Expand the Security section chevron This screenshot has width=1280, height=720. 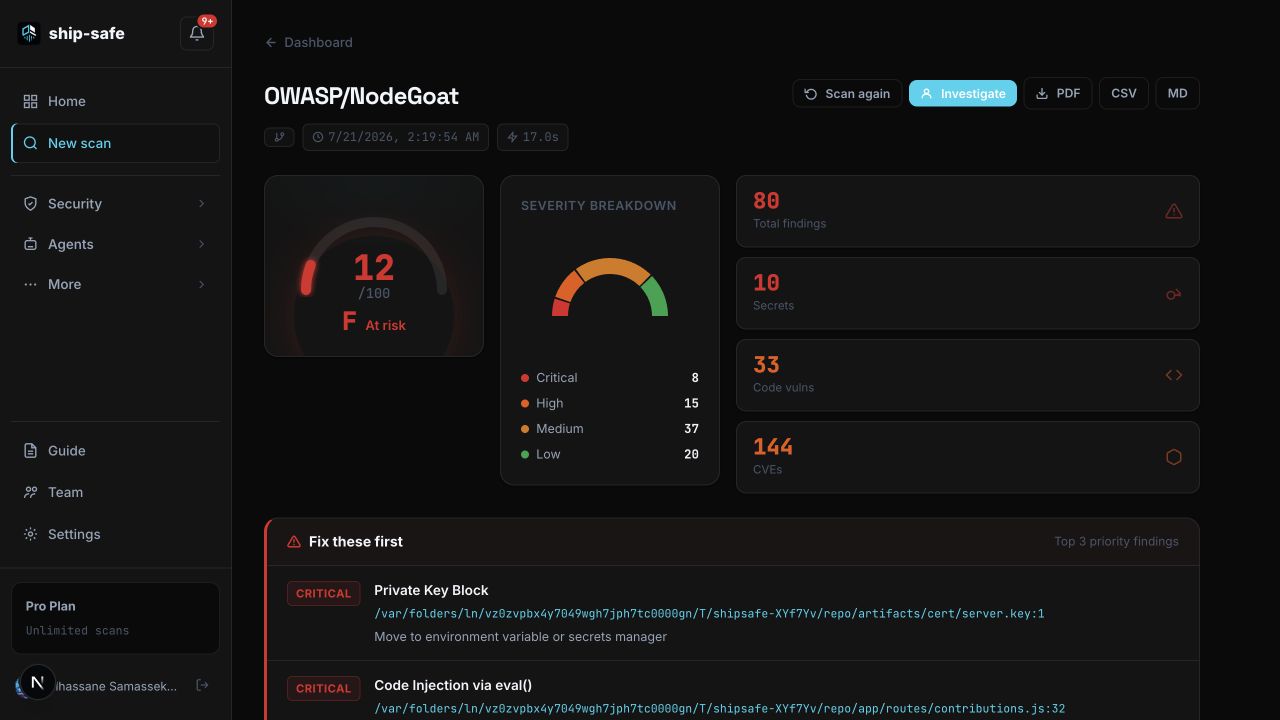[x=201, y=204]
